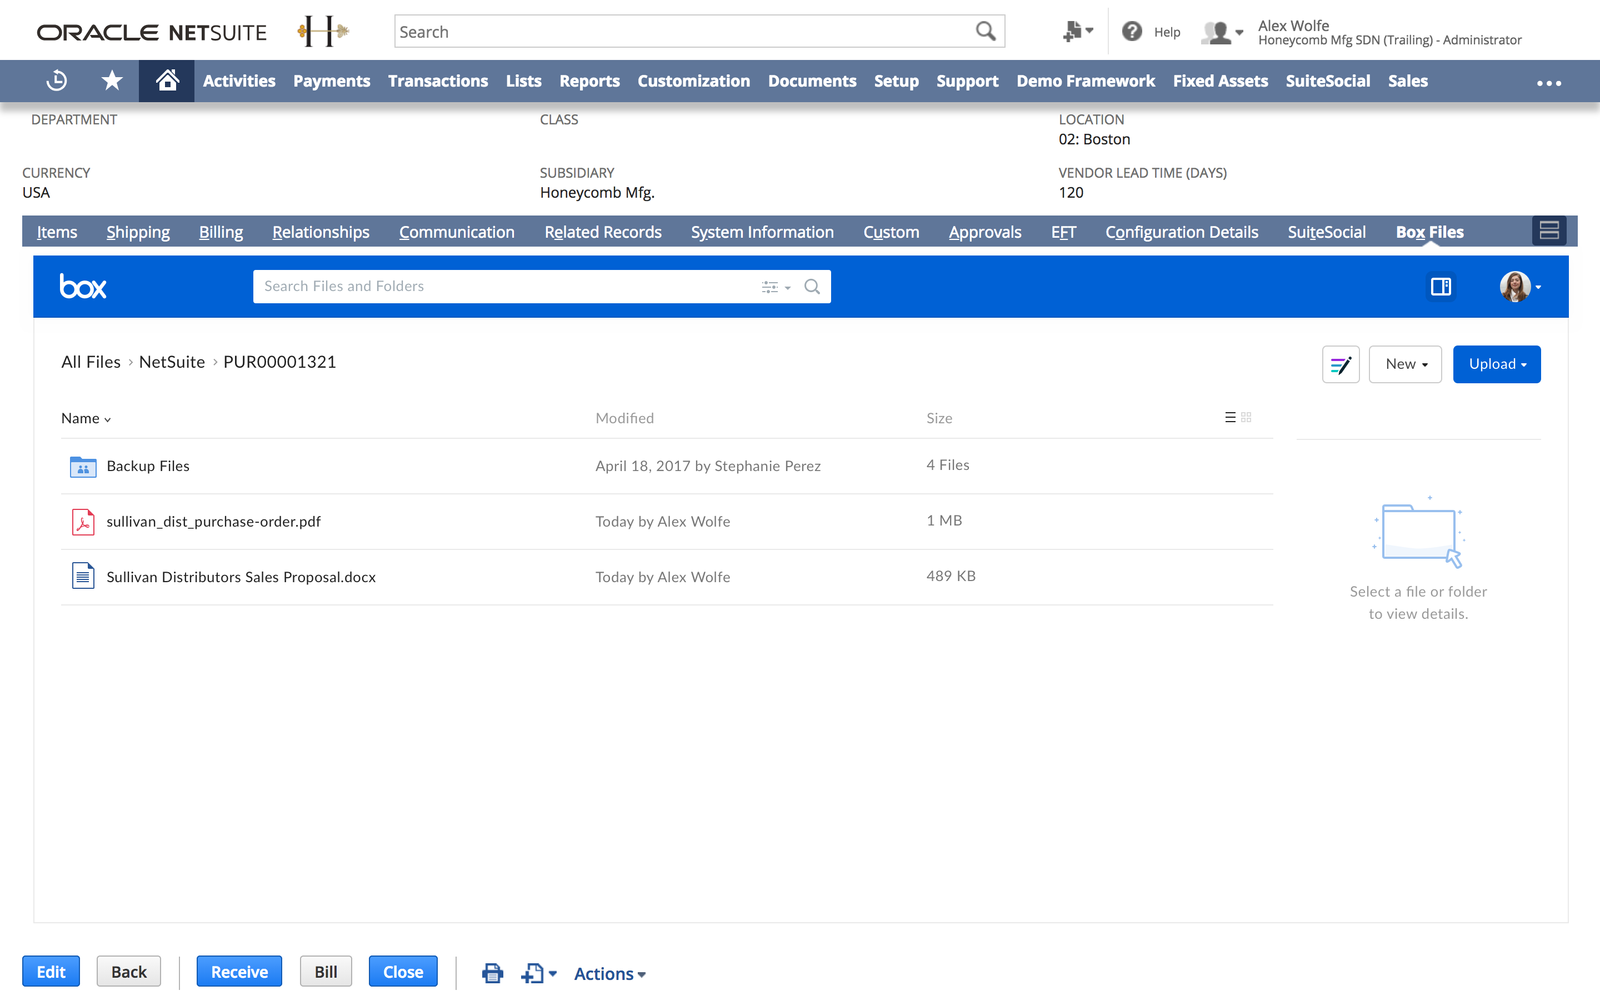Click the Box logo
The width and height of the screenshot is (1600, 1001).
[x=83, y=287]
